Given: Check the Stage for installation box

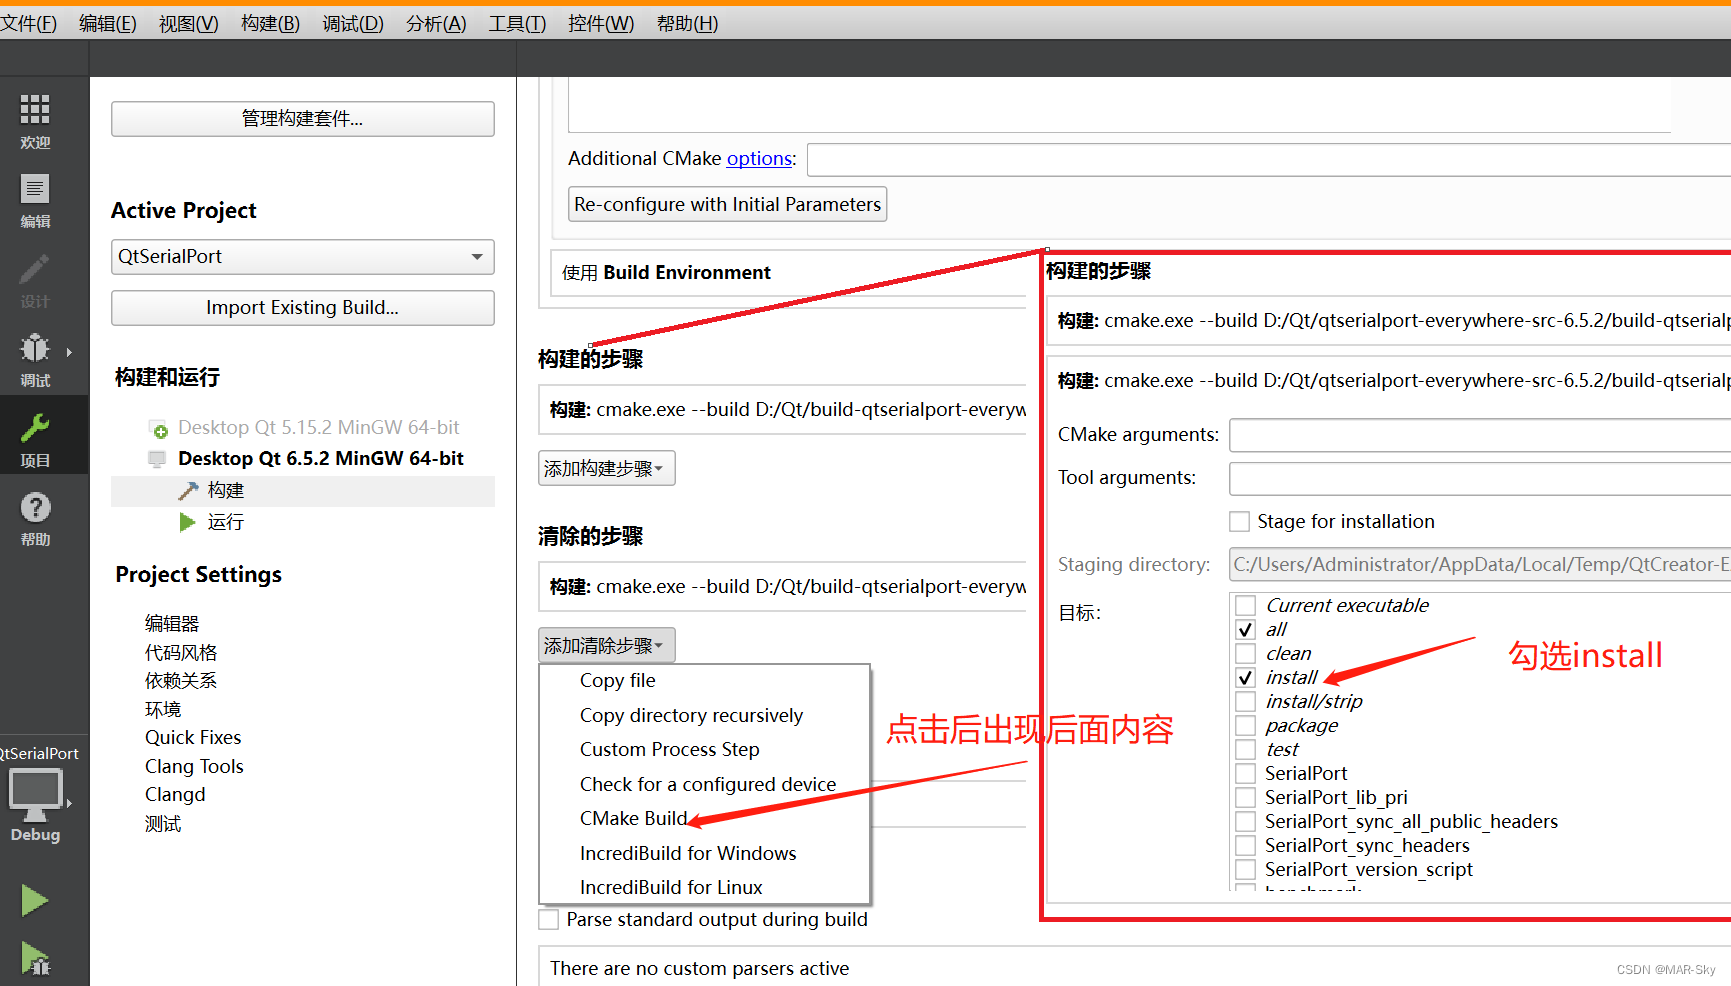Looking at the screenshot, I should click(1239, 521).
